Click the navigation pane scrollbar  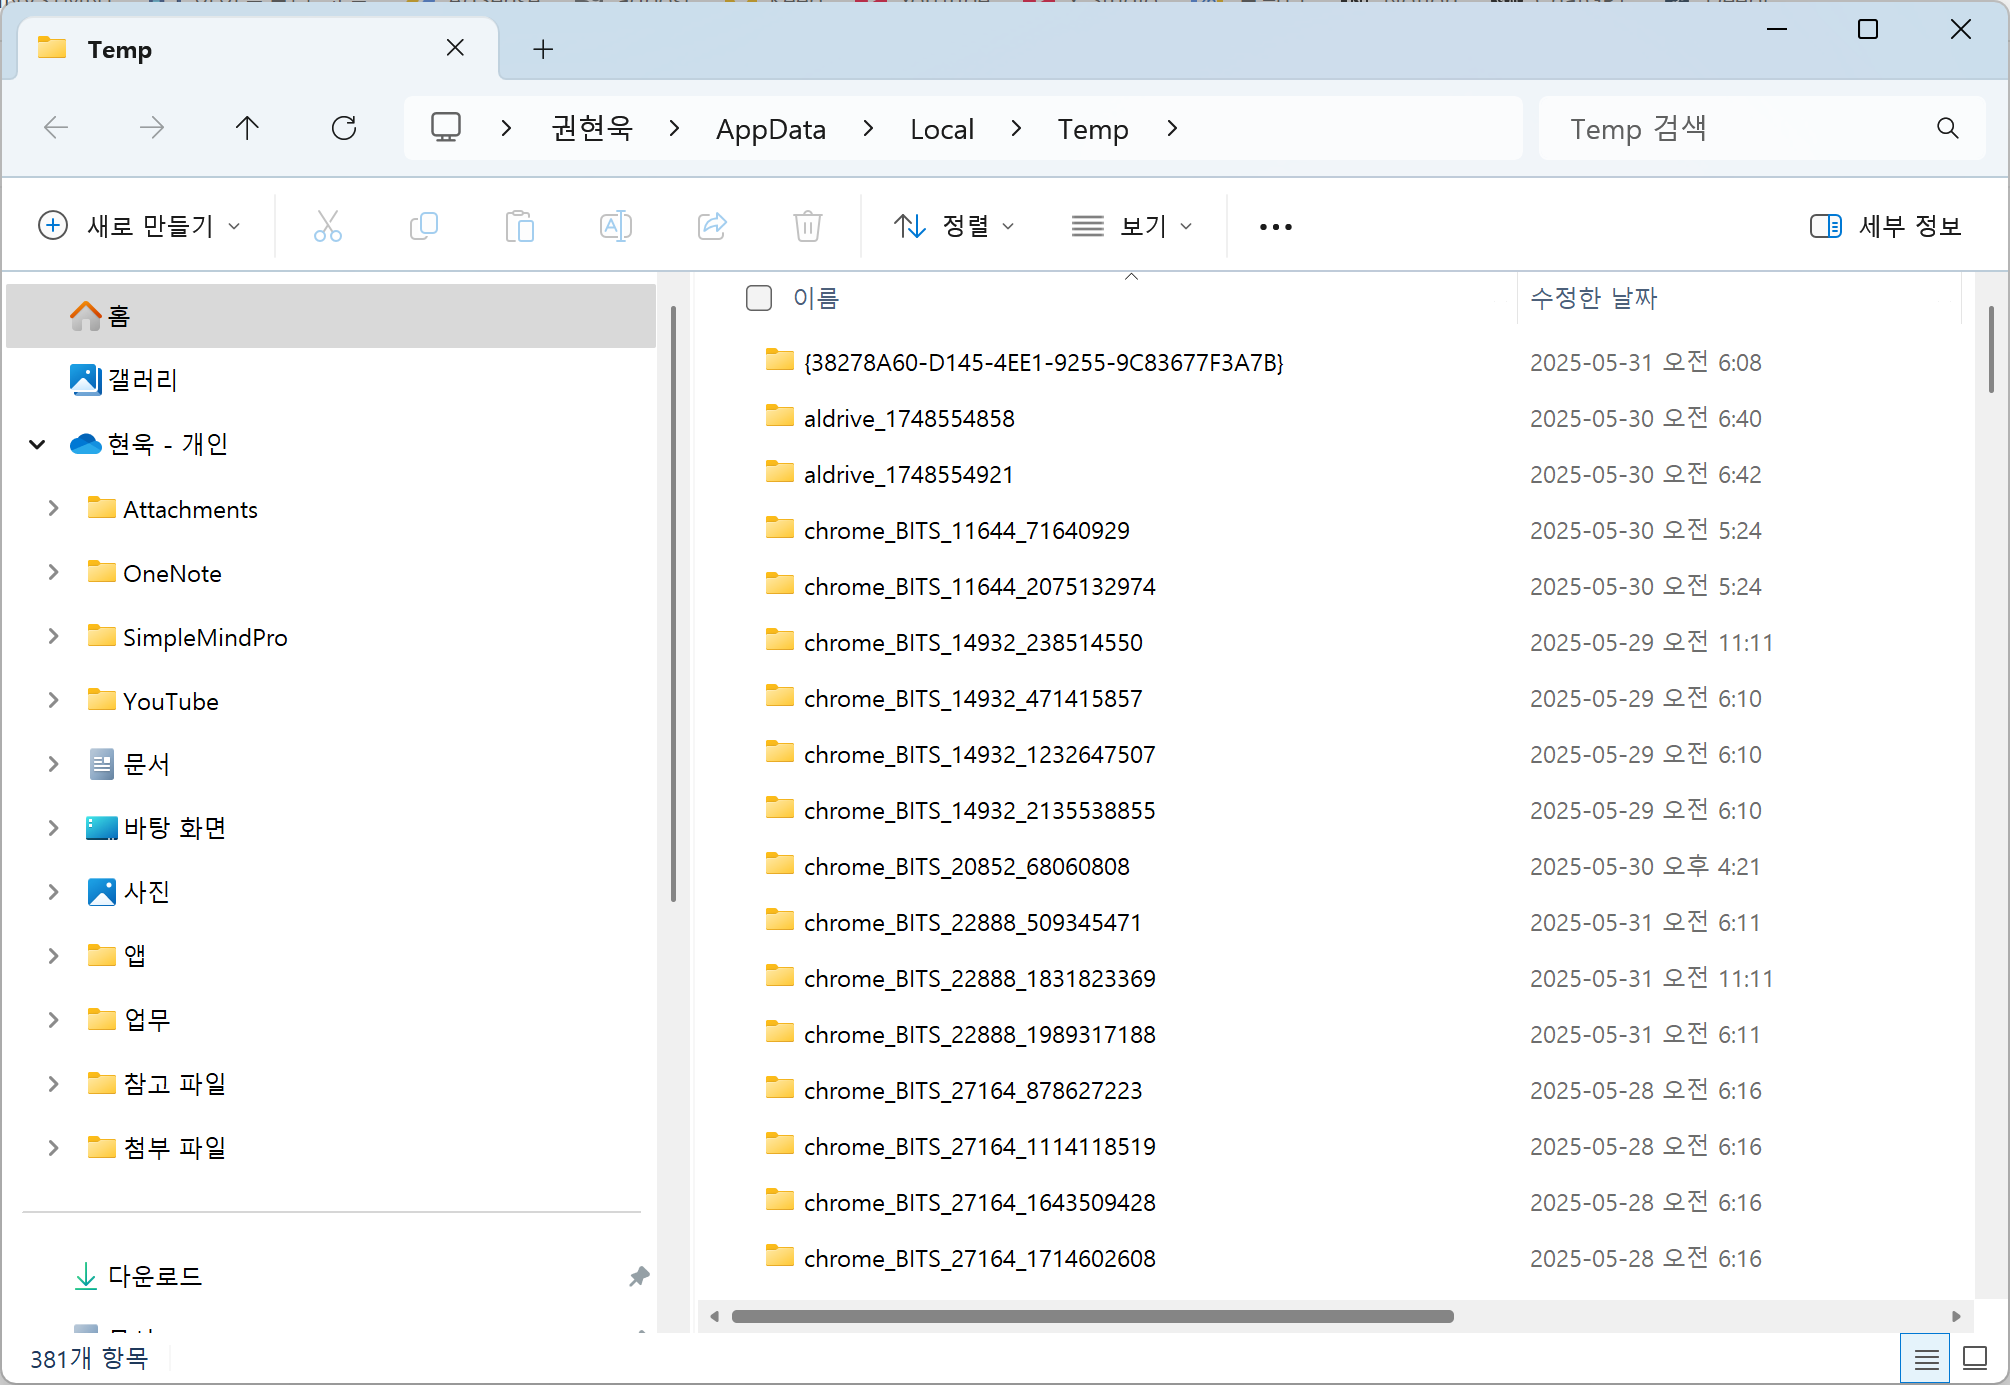(x=673, y=604)
